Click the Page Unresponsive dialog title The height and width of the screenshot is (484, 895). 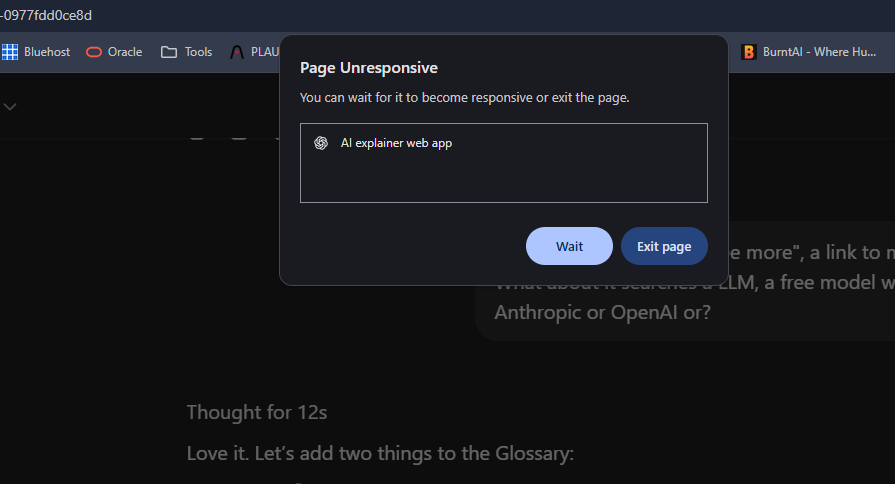click(369, 68)
